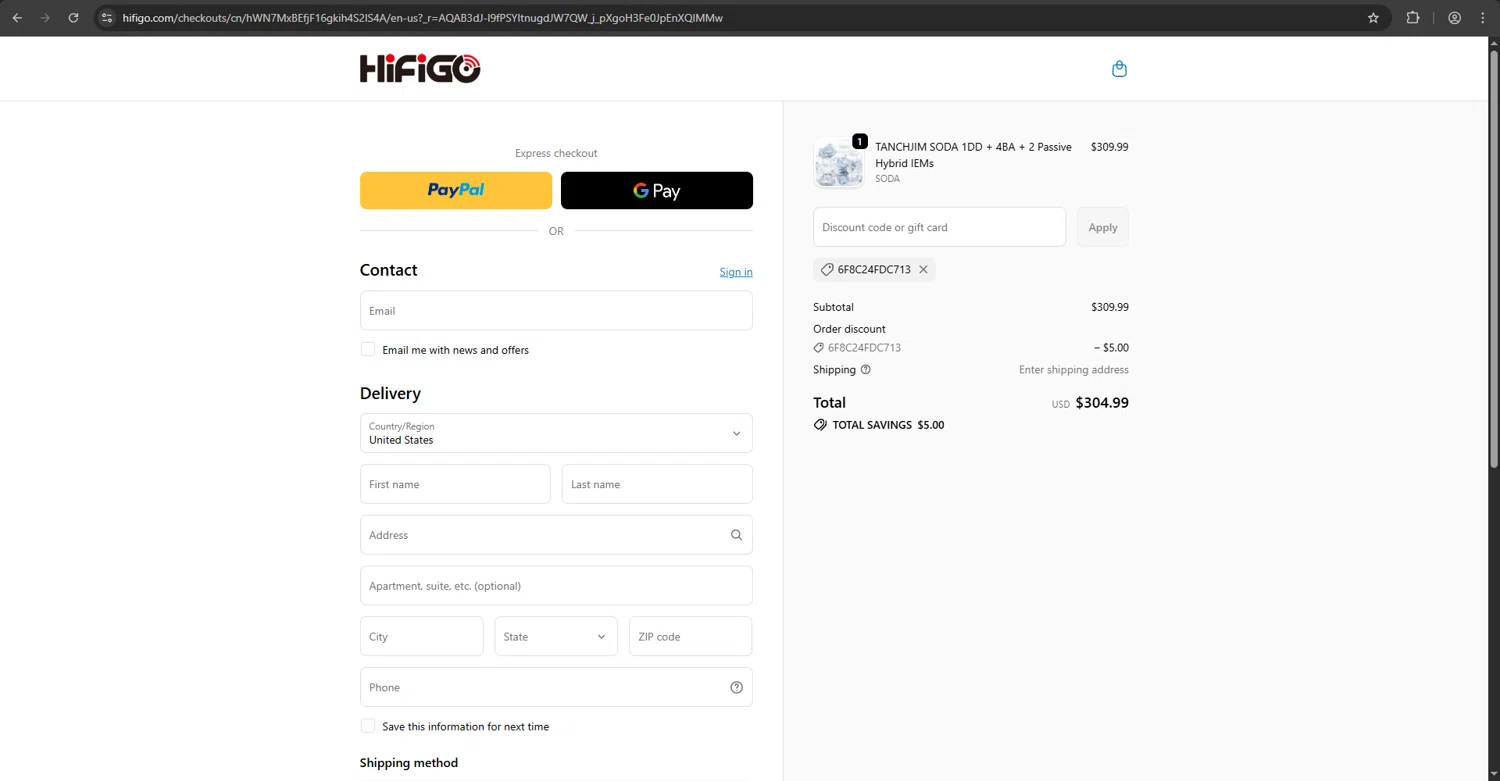Click the Shipping info question icon
The width and height of the screenshot is (1500, 781).
pyautogui.click(x=866, y=370)
